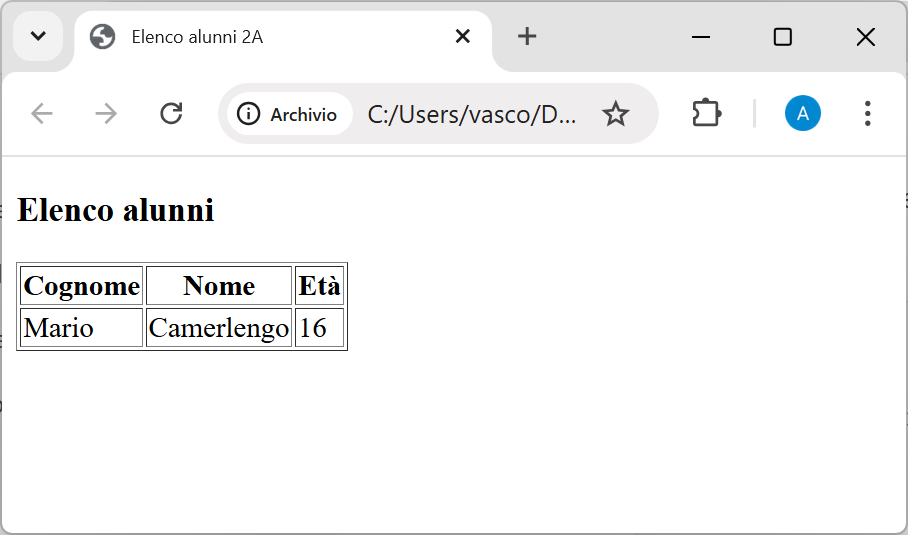Click the Mario table cell
Viewport: 908px width, 535px height.
[x=82, y=328]
